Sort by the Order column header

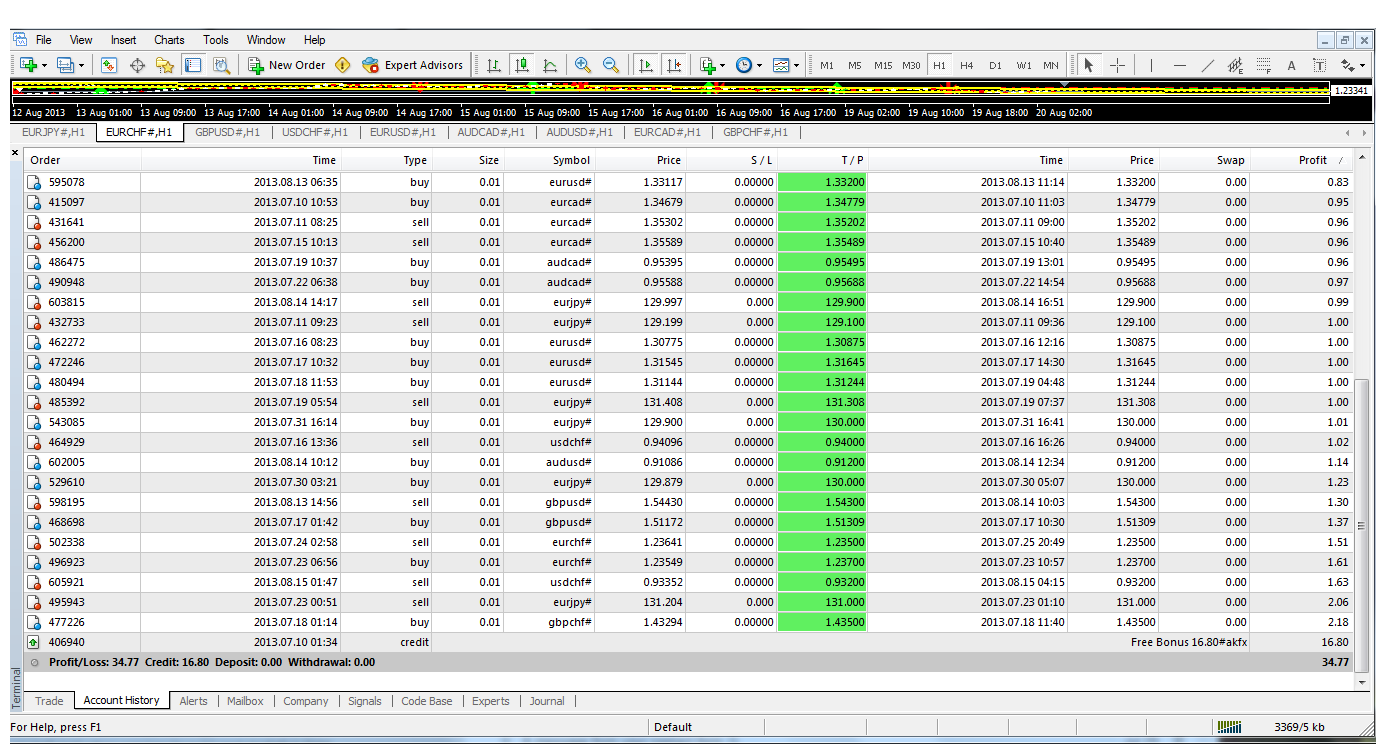click(x=82, y=160)
